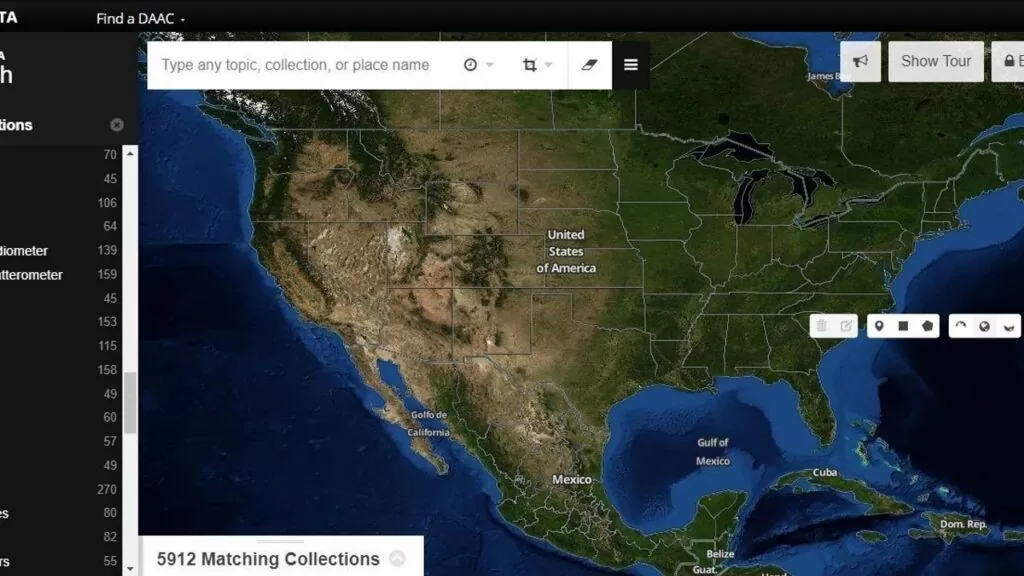This screenshot has height=576, width=1024.
Task: Pick the polygon drawing tool
Action: coord(928,326)
